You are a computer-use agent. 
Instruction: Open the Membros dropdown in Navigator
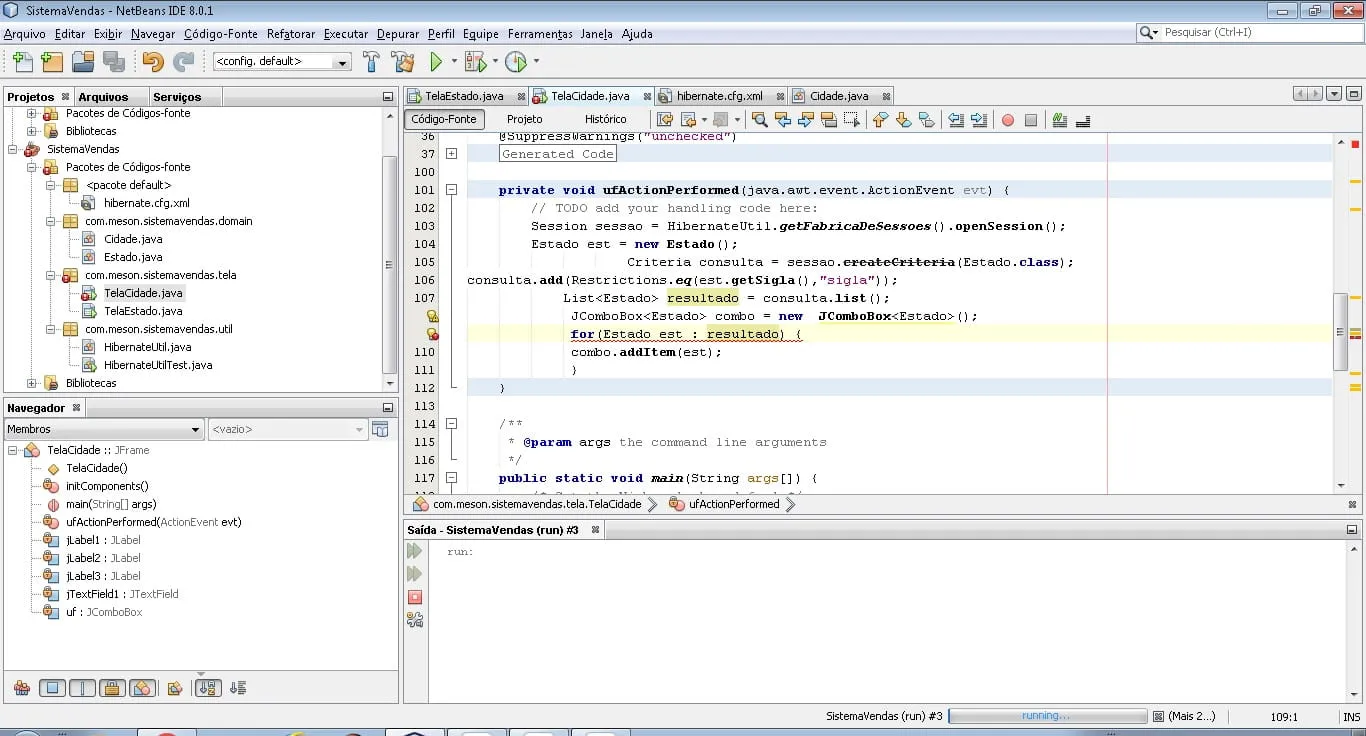click(x=104, y=429)
